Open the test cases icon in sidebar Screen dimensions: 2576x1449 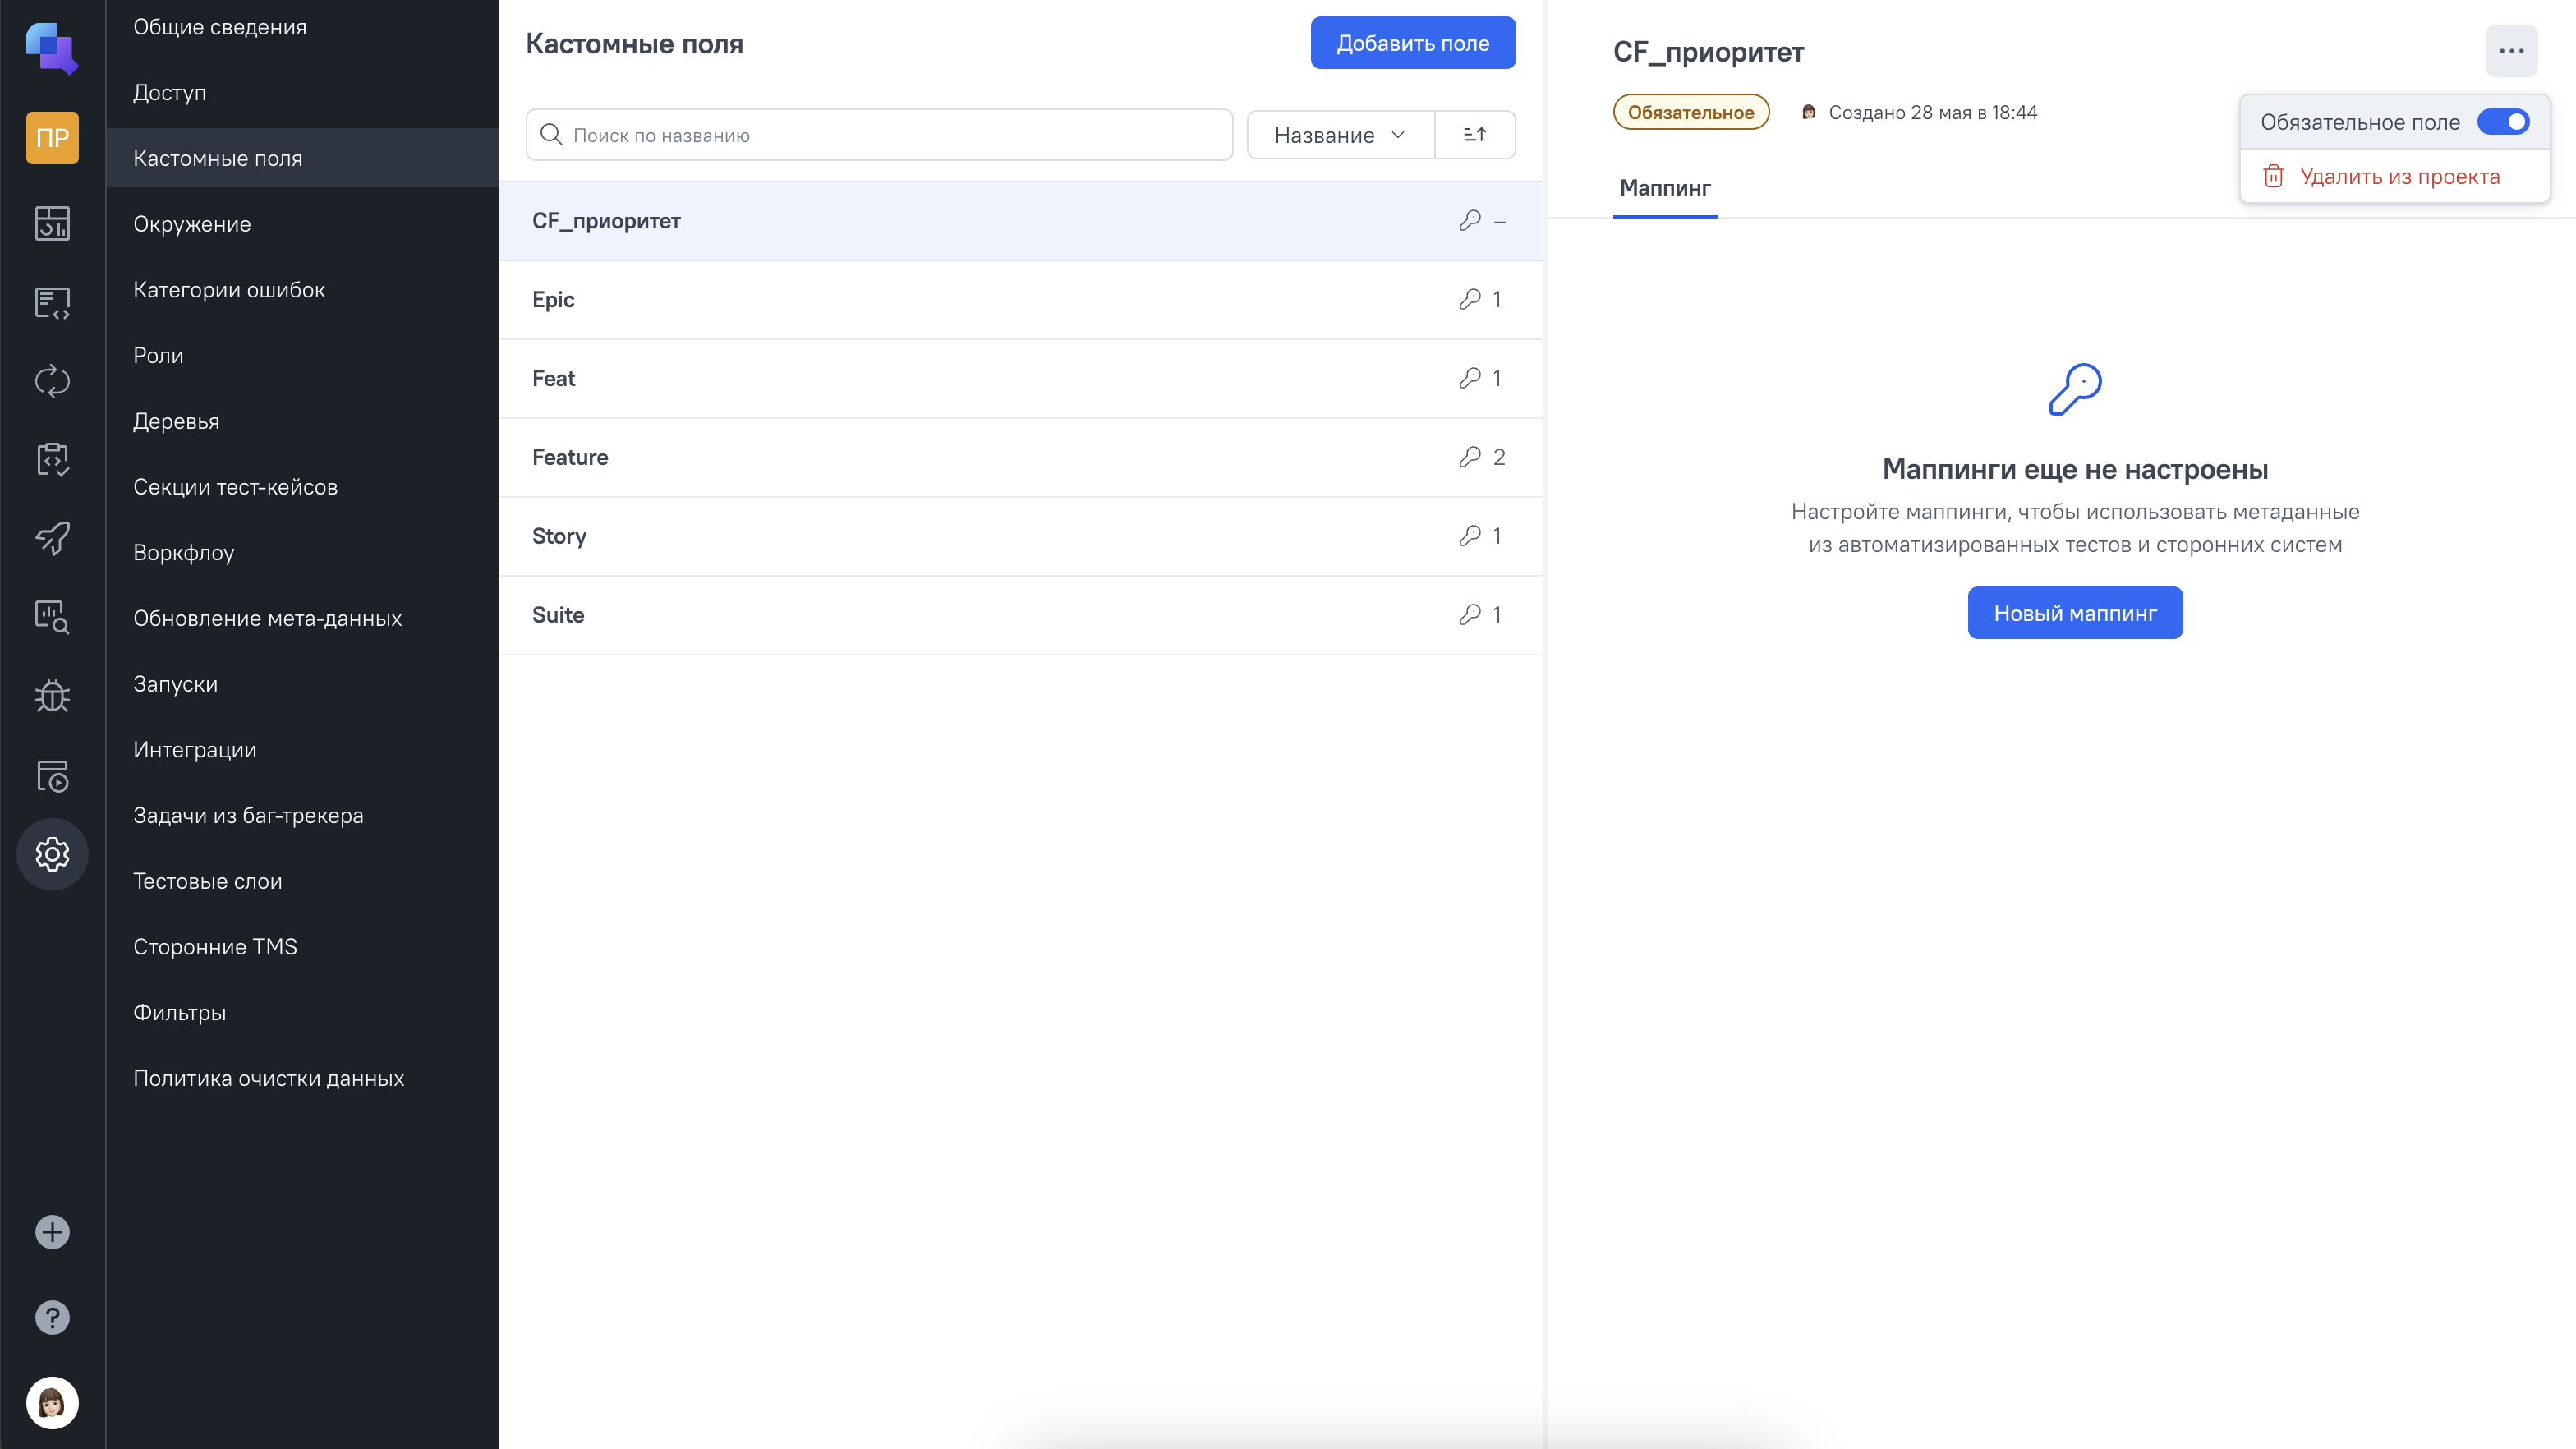(52, 302)
